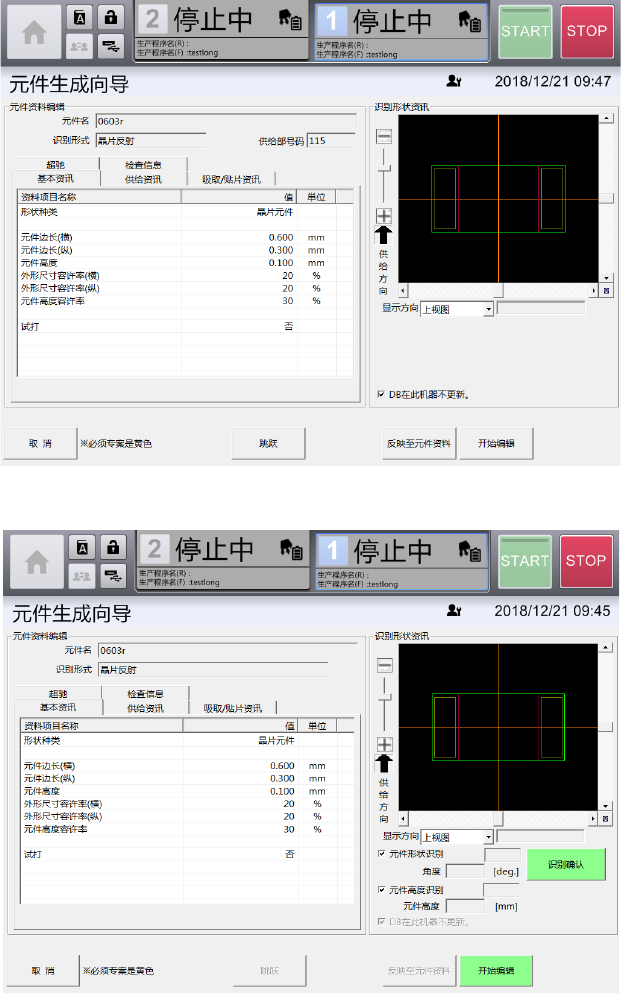Click zoom slider handle in 09:45 screen
The width and height of the screenshot is (621, 993).
coord(385,697)
